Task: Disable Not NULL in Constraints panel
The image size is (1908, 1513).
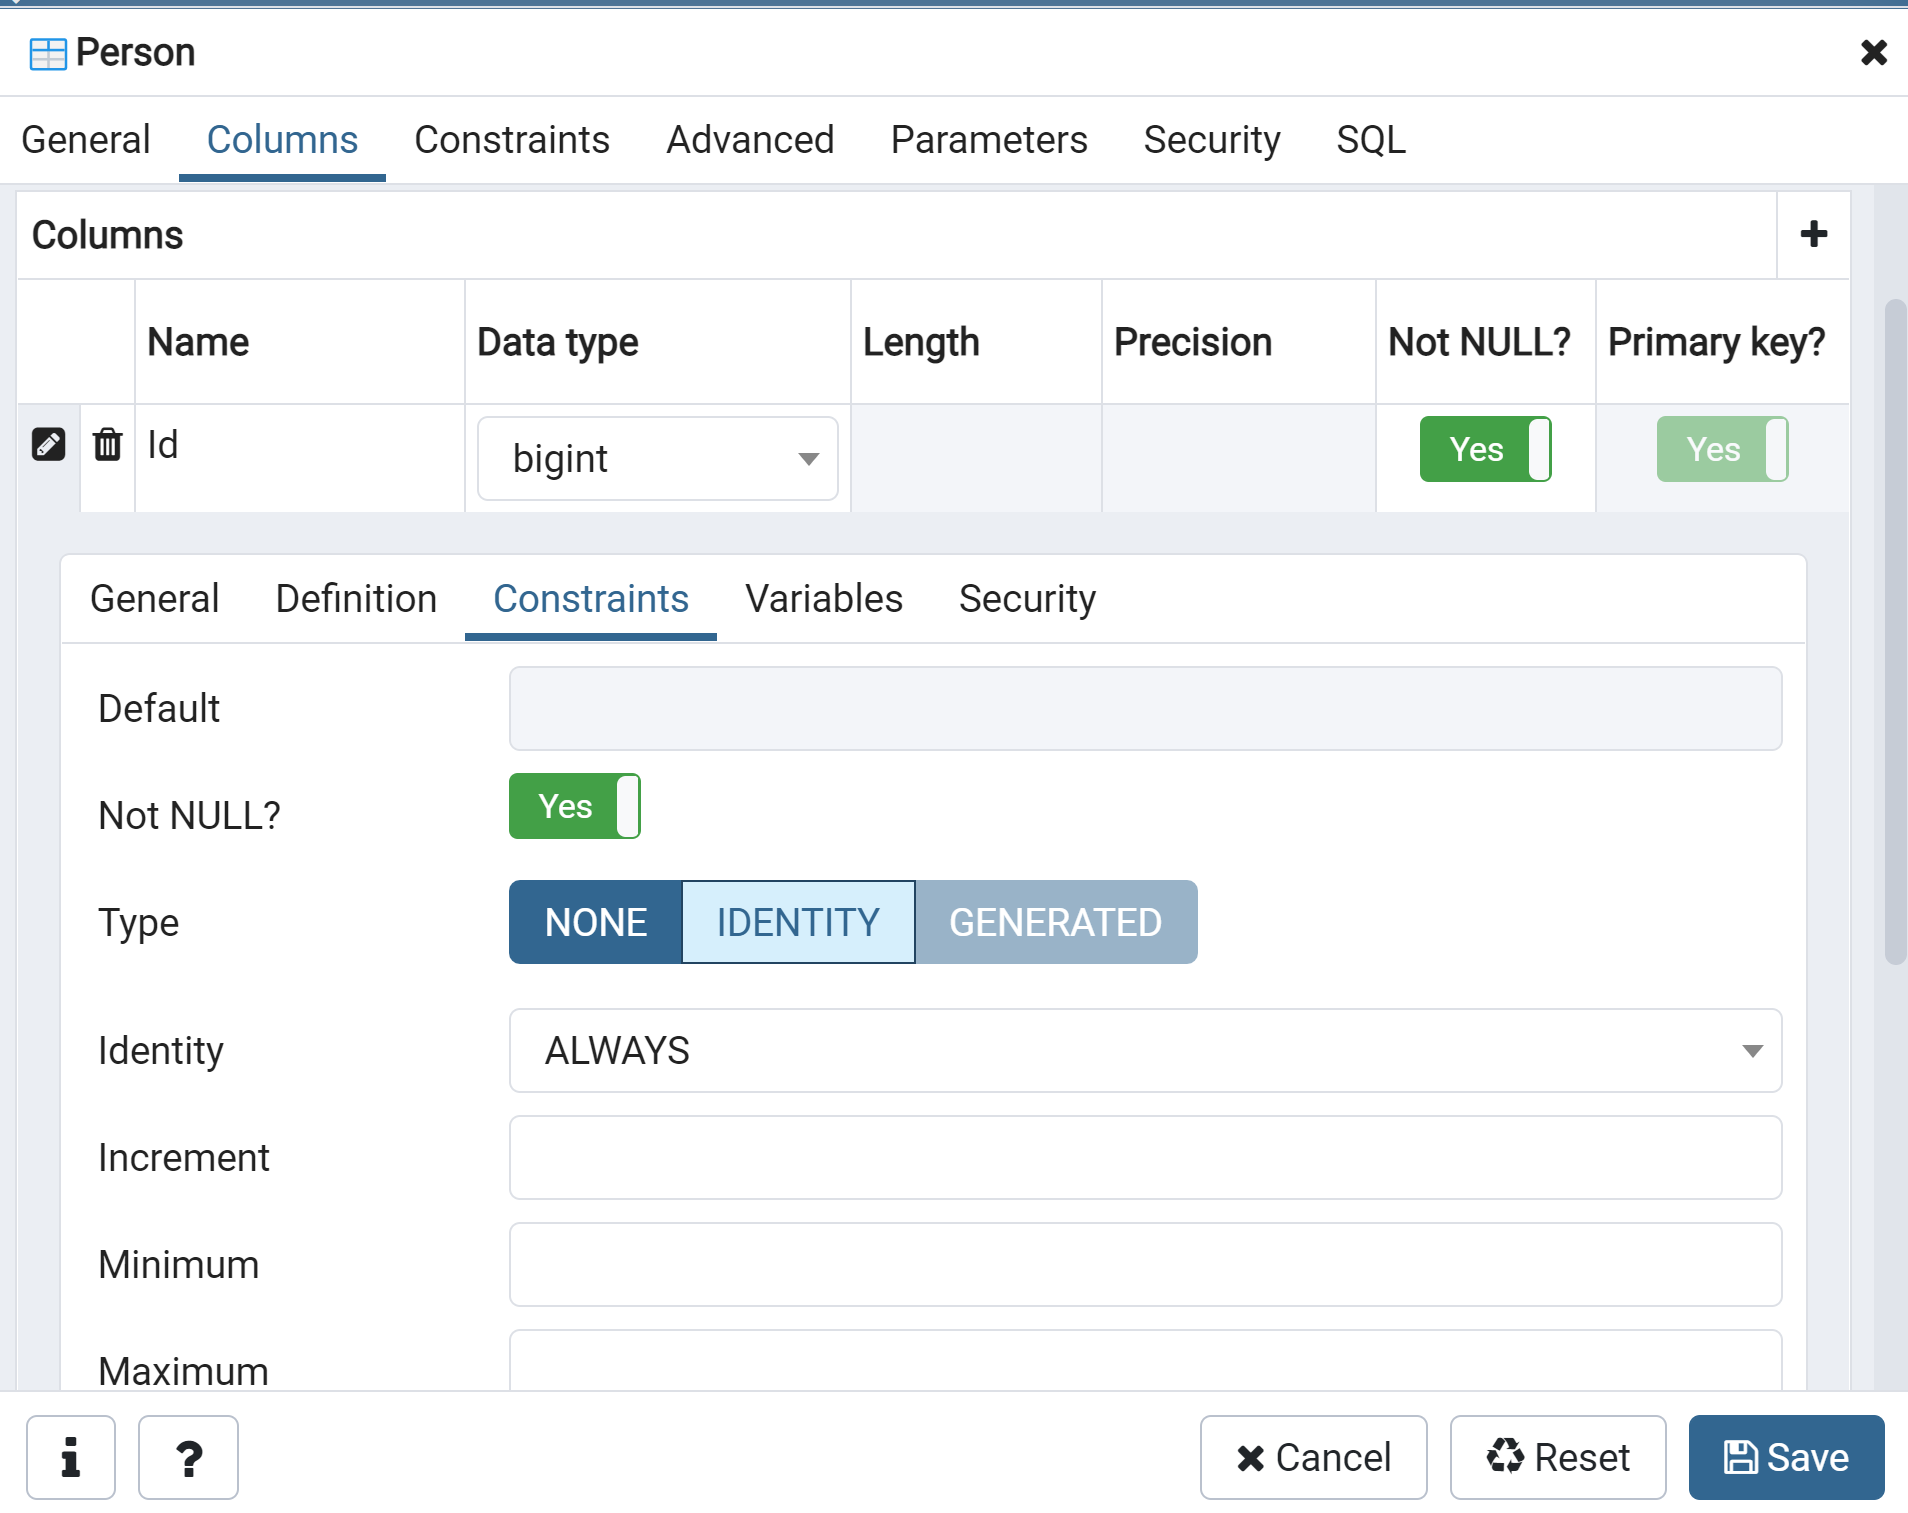Action: point(574,806)
